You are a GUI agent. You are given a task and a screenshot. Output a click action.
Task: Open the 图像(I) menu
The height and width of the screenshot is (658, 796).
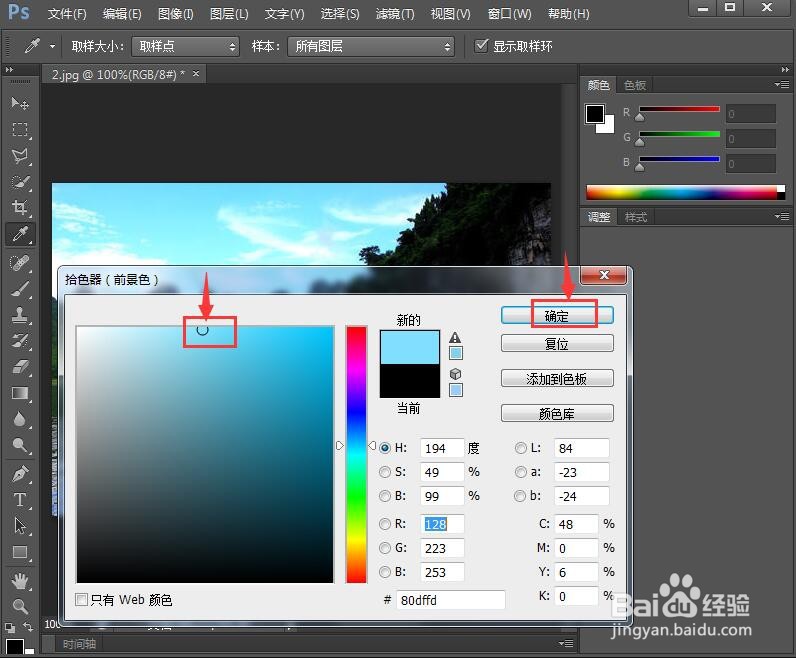click(176, 14)
